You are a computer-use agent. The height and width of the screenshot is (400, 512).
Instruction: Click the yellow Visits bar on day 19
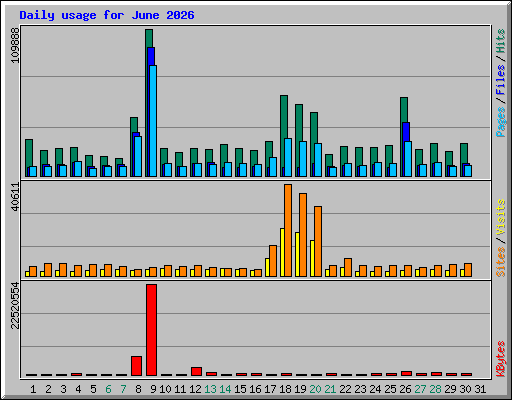point(297,254)
